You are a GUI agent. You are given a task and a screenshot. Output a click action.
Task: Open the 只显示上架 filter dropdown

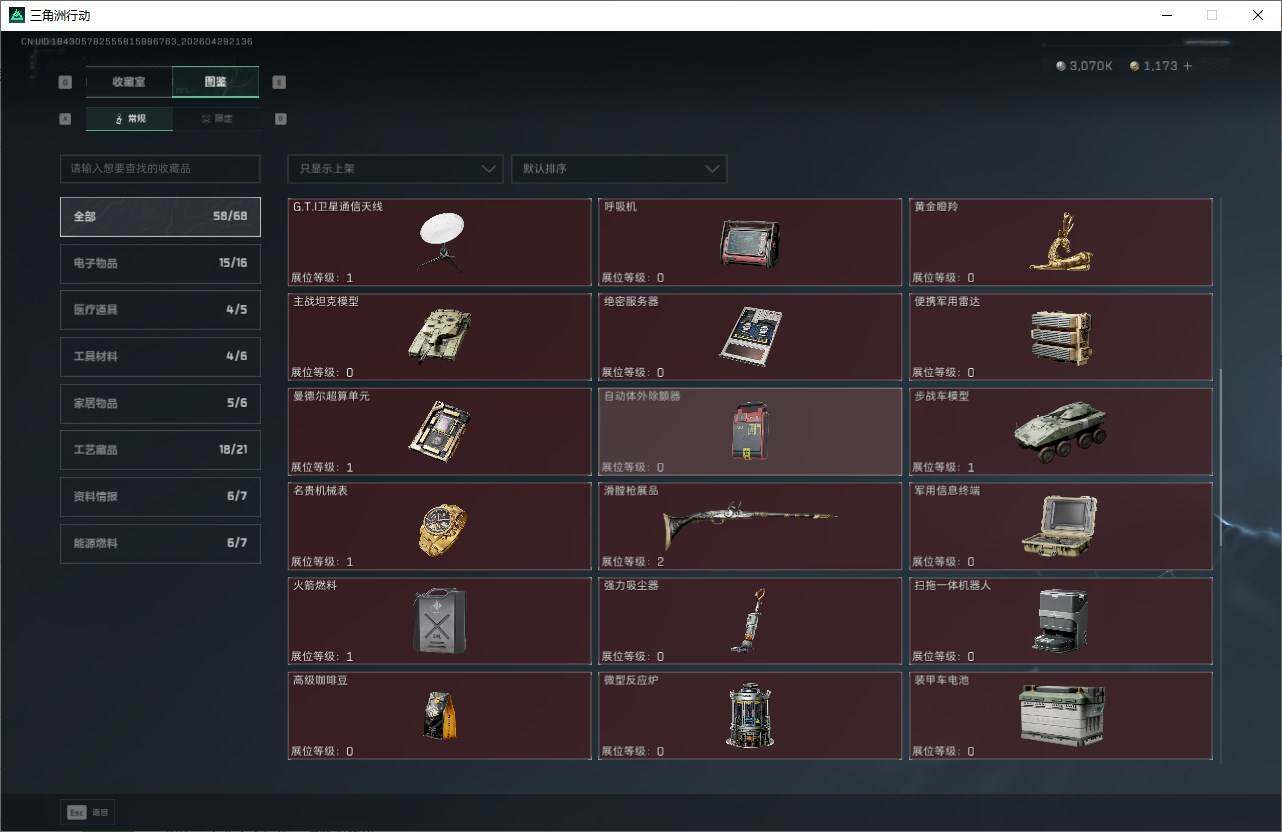coord(394,169)
